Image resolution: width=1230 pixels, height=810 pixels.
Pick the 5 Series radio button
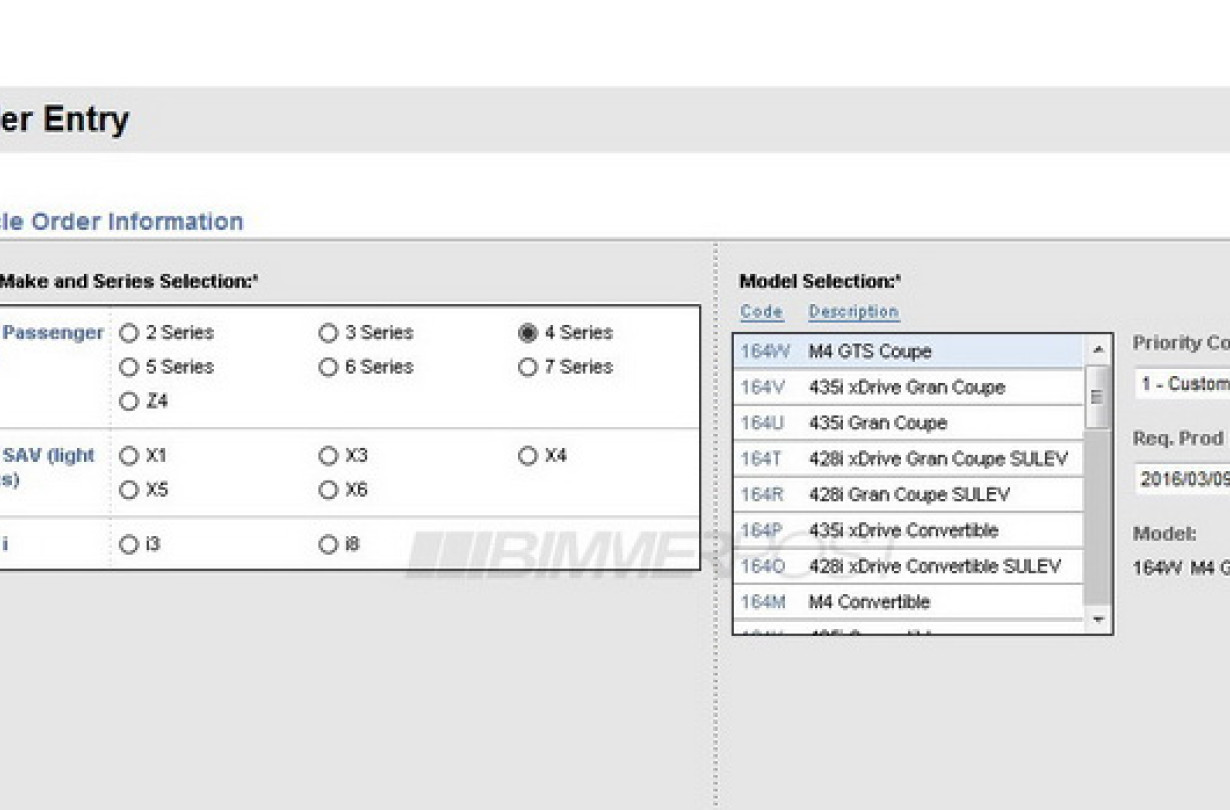click(x=128, y=367)
